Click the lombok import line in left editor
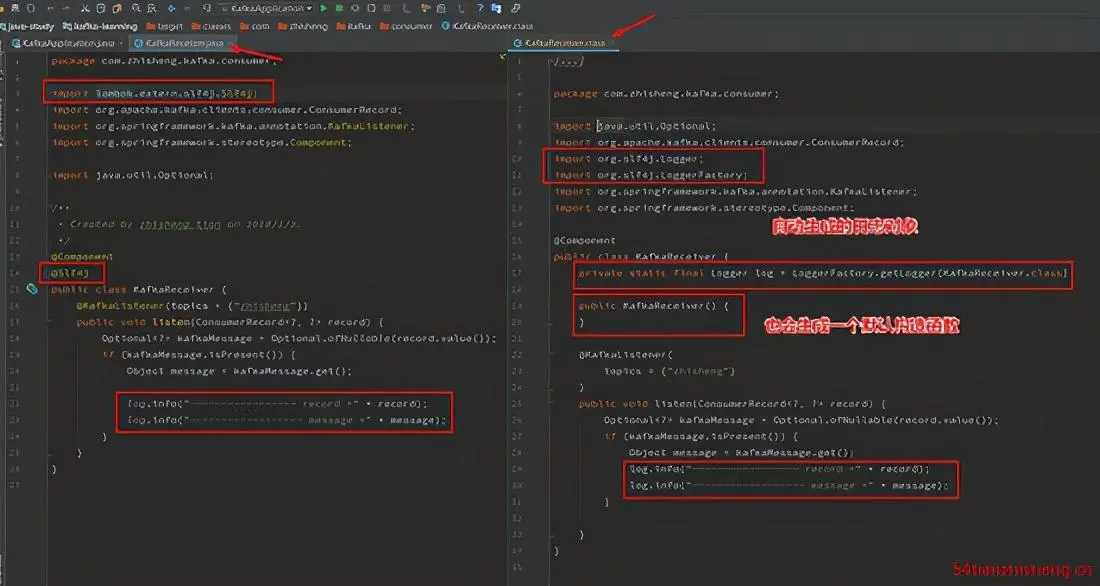 (x=155, y=93)
